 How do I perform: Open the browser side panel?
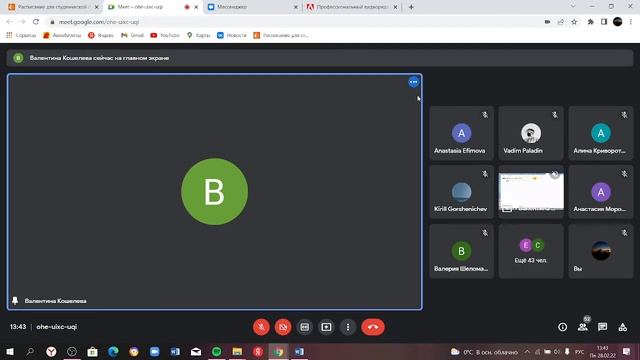click(x=604, y=22)
